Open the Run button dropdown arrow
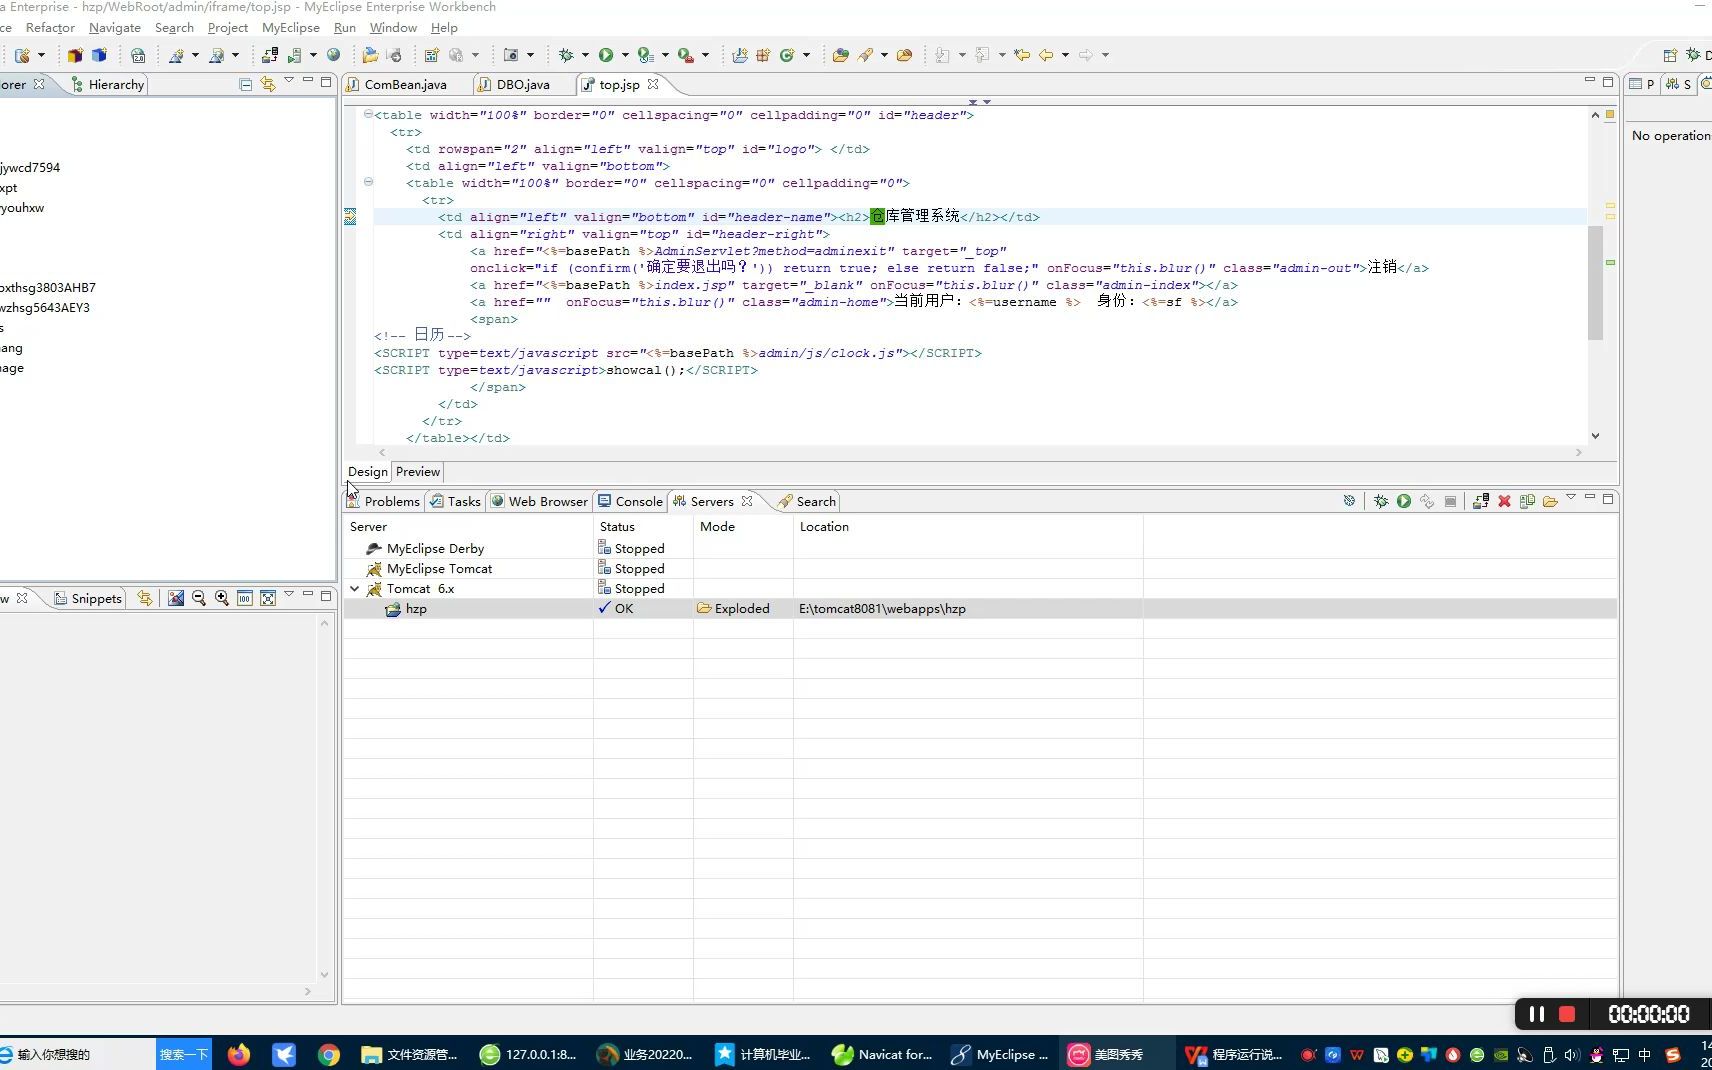The image size is (1712, 1070). click(x=625, y=55)
